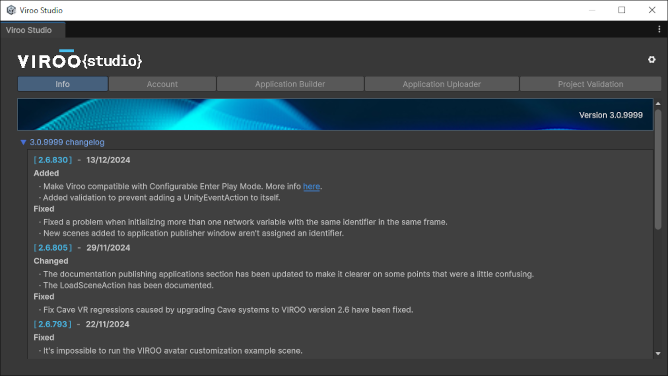Minimize the Viroo Studio window
668x376 pixels.
pos(592,10)
